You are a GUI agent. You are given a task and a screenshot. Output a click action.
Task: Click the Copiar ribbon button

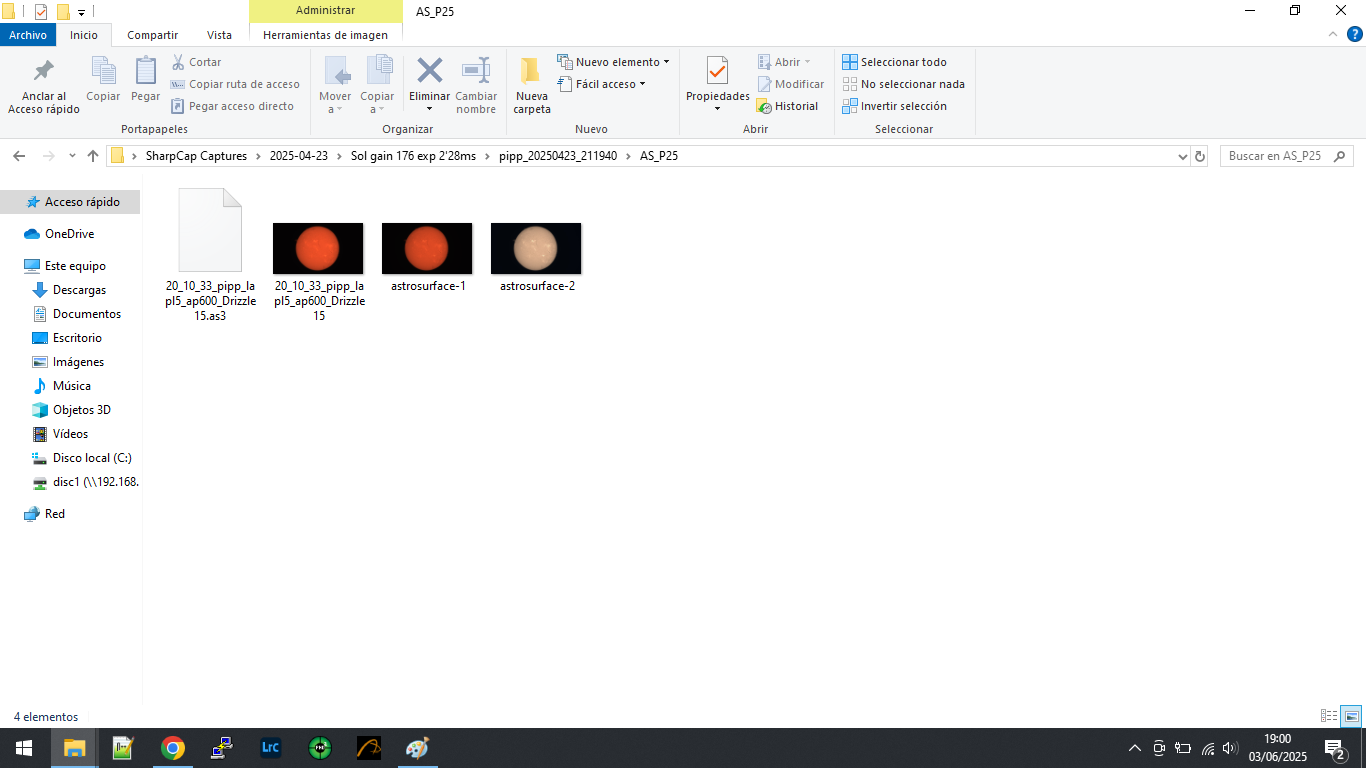[103, 80]
